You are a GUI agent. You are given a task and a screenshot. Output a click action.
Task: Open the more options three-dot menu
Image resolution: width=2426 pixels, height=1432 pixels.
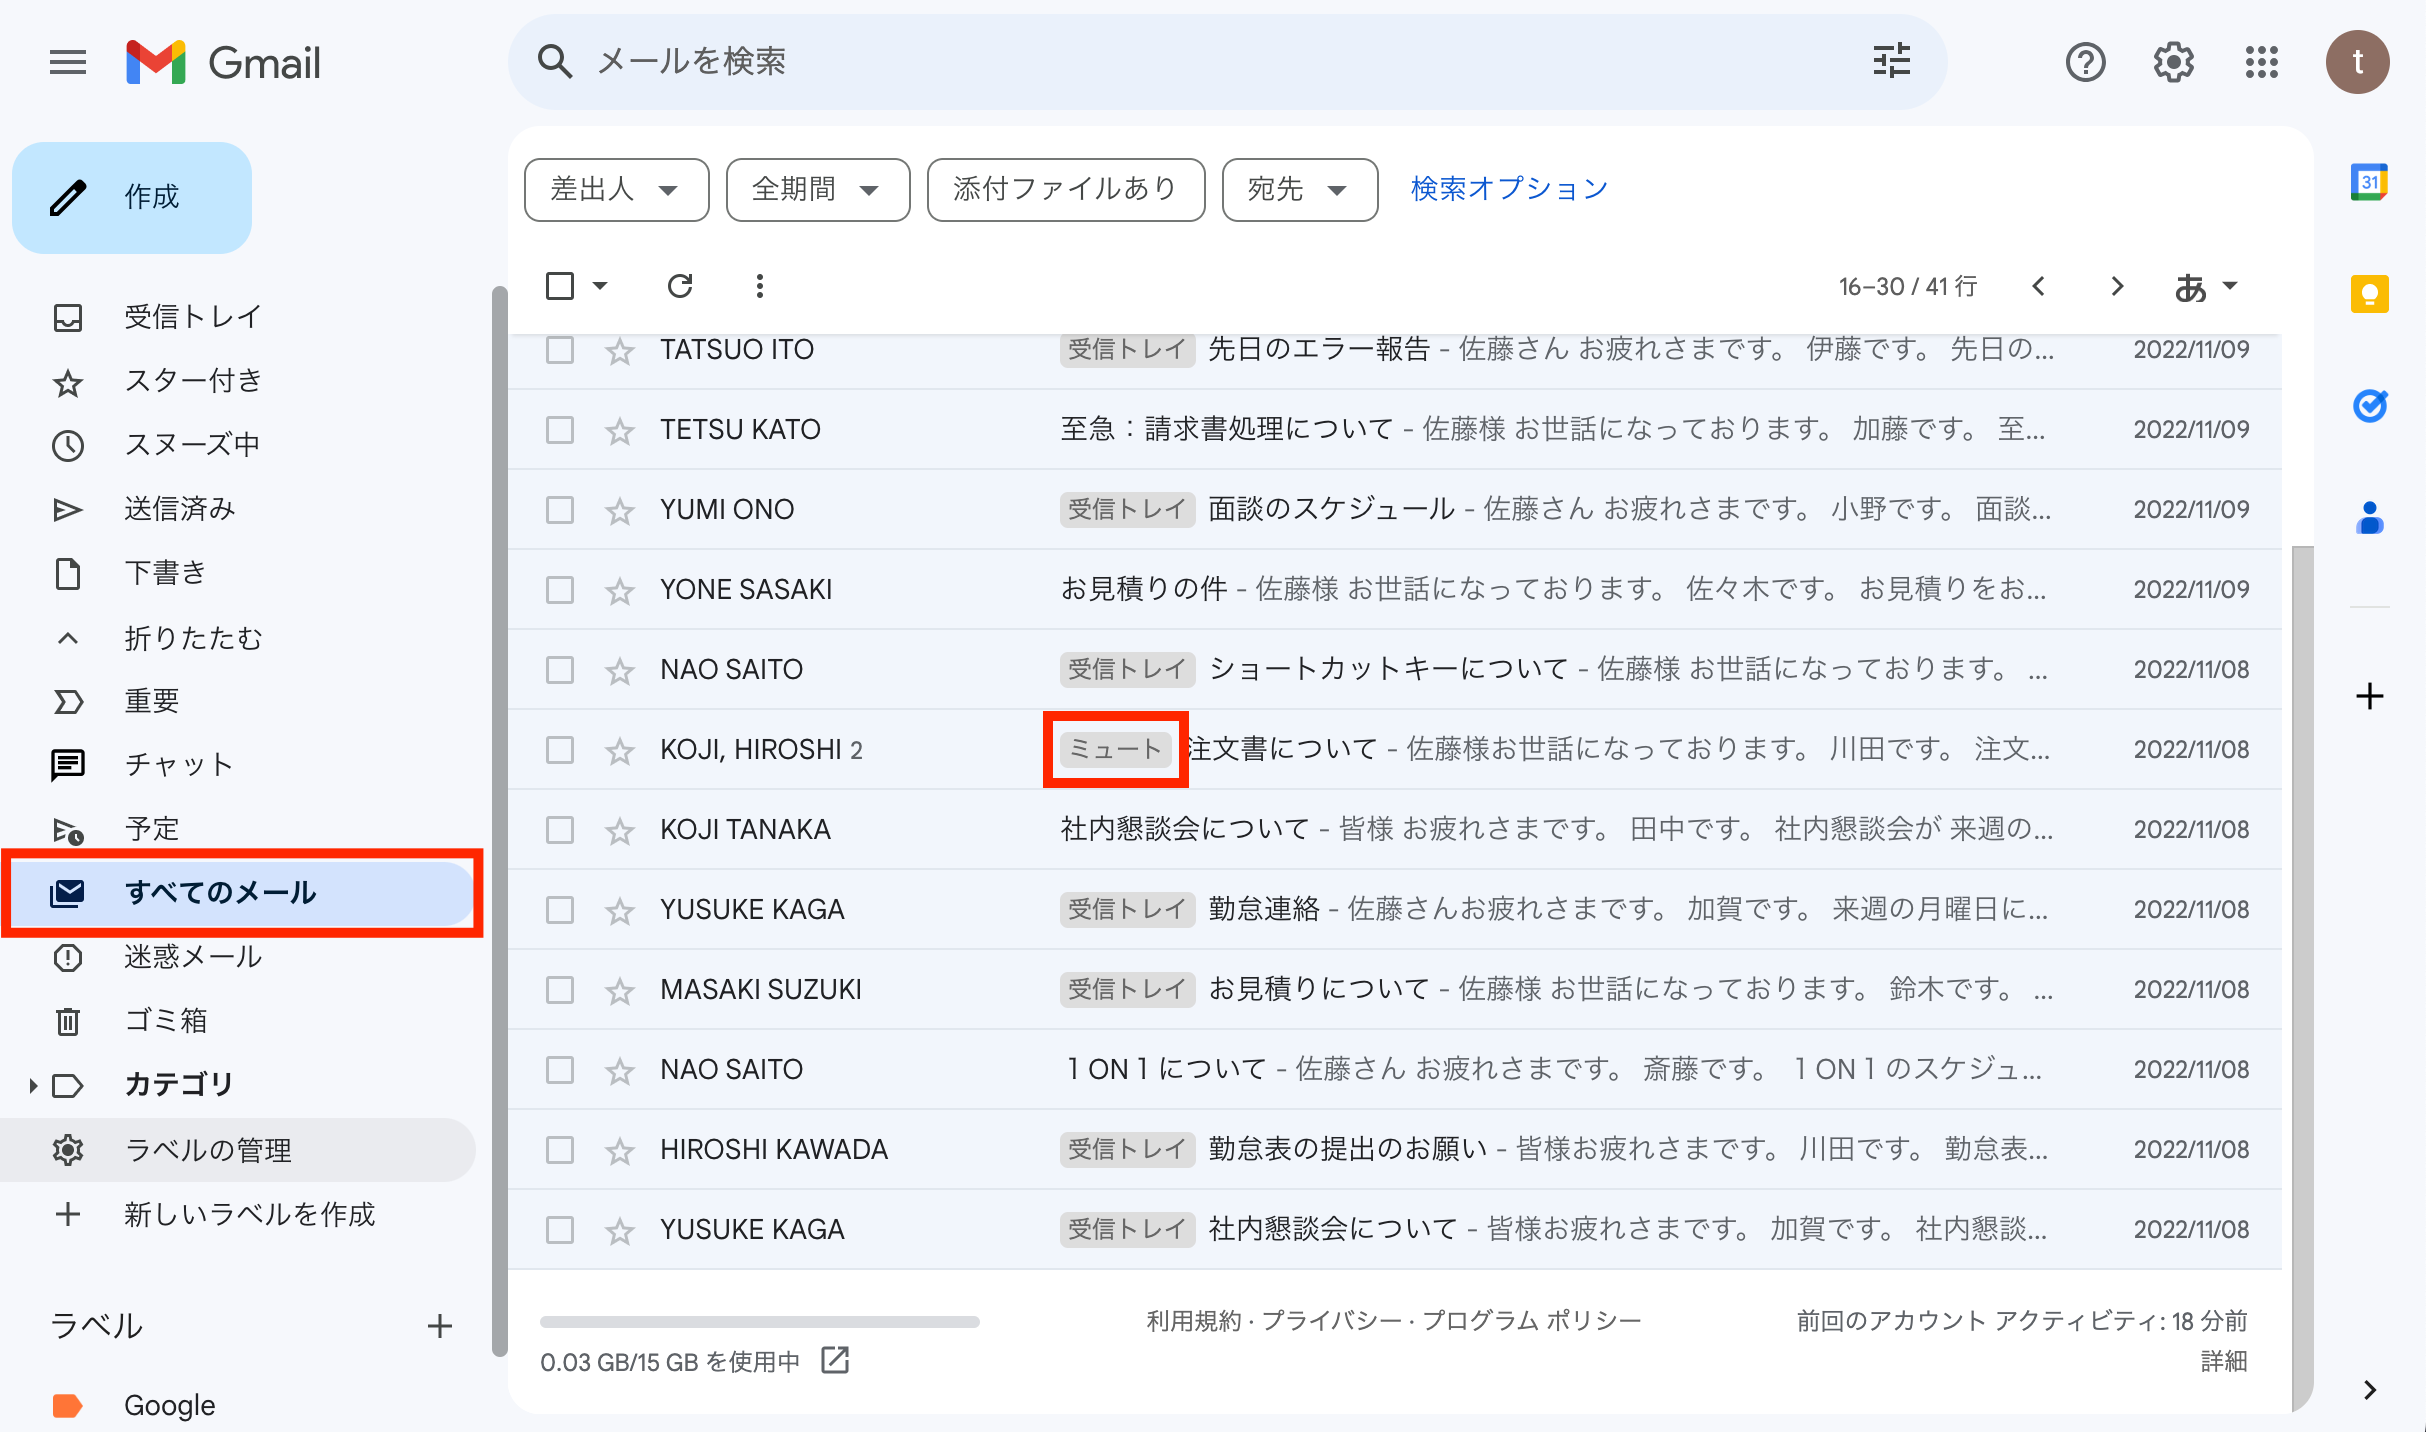click(x=760, y=286)
